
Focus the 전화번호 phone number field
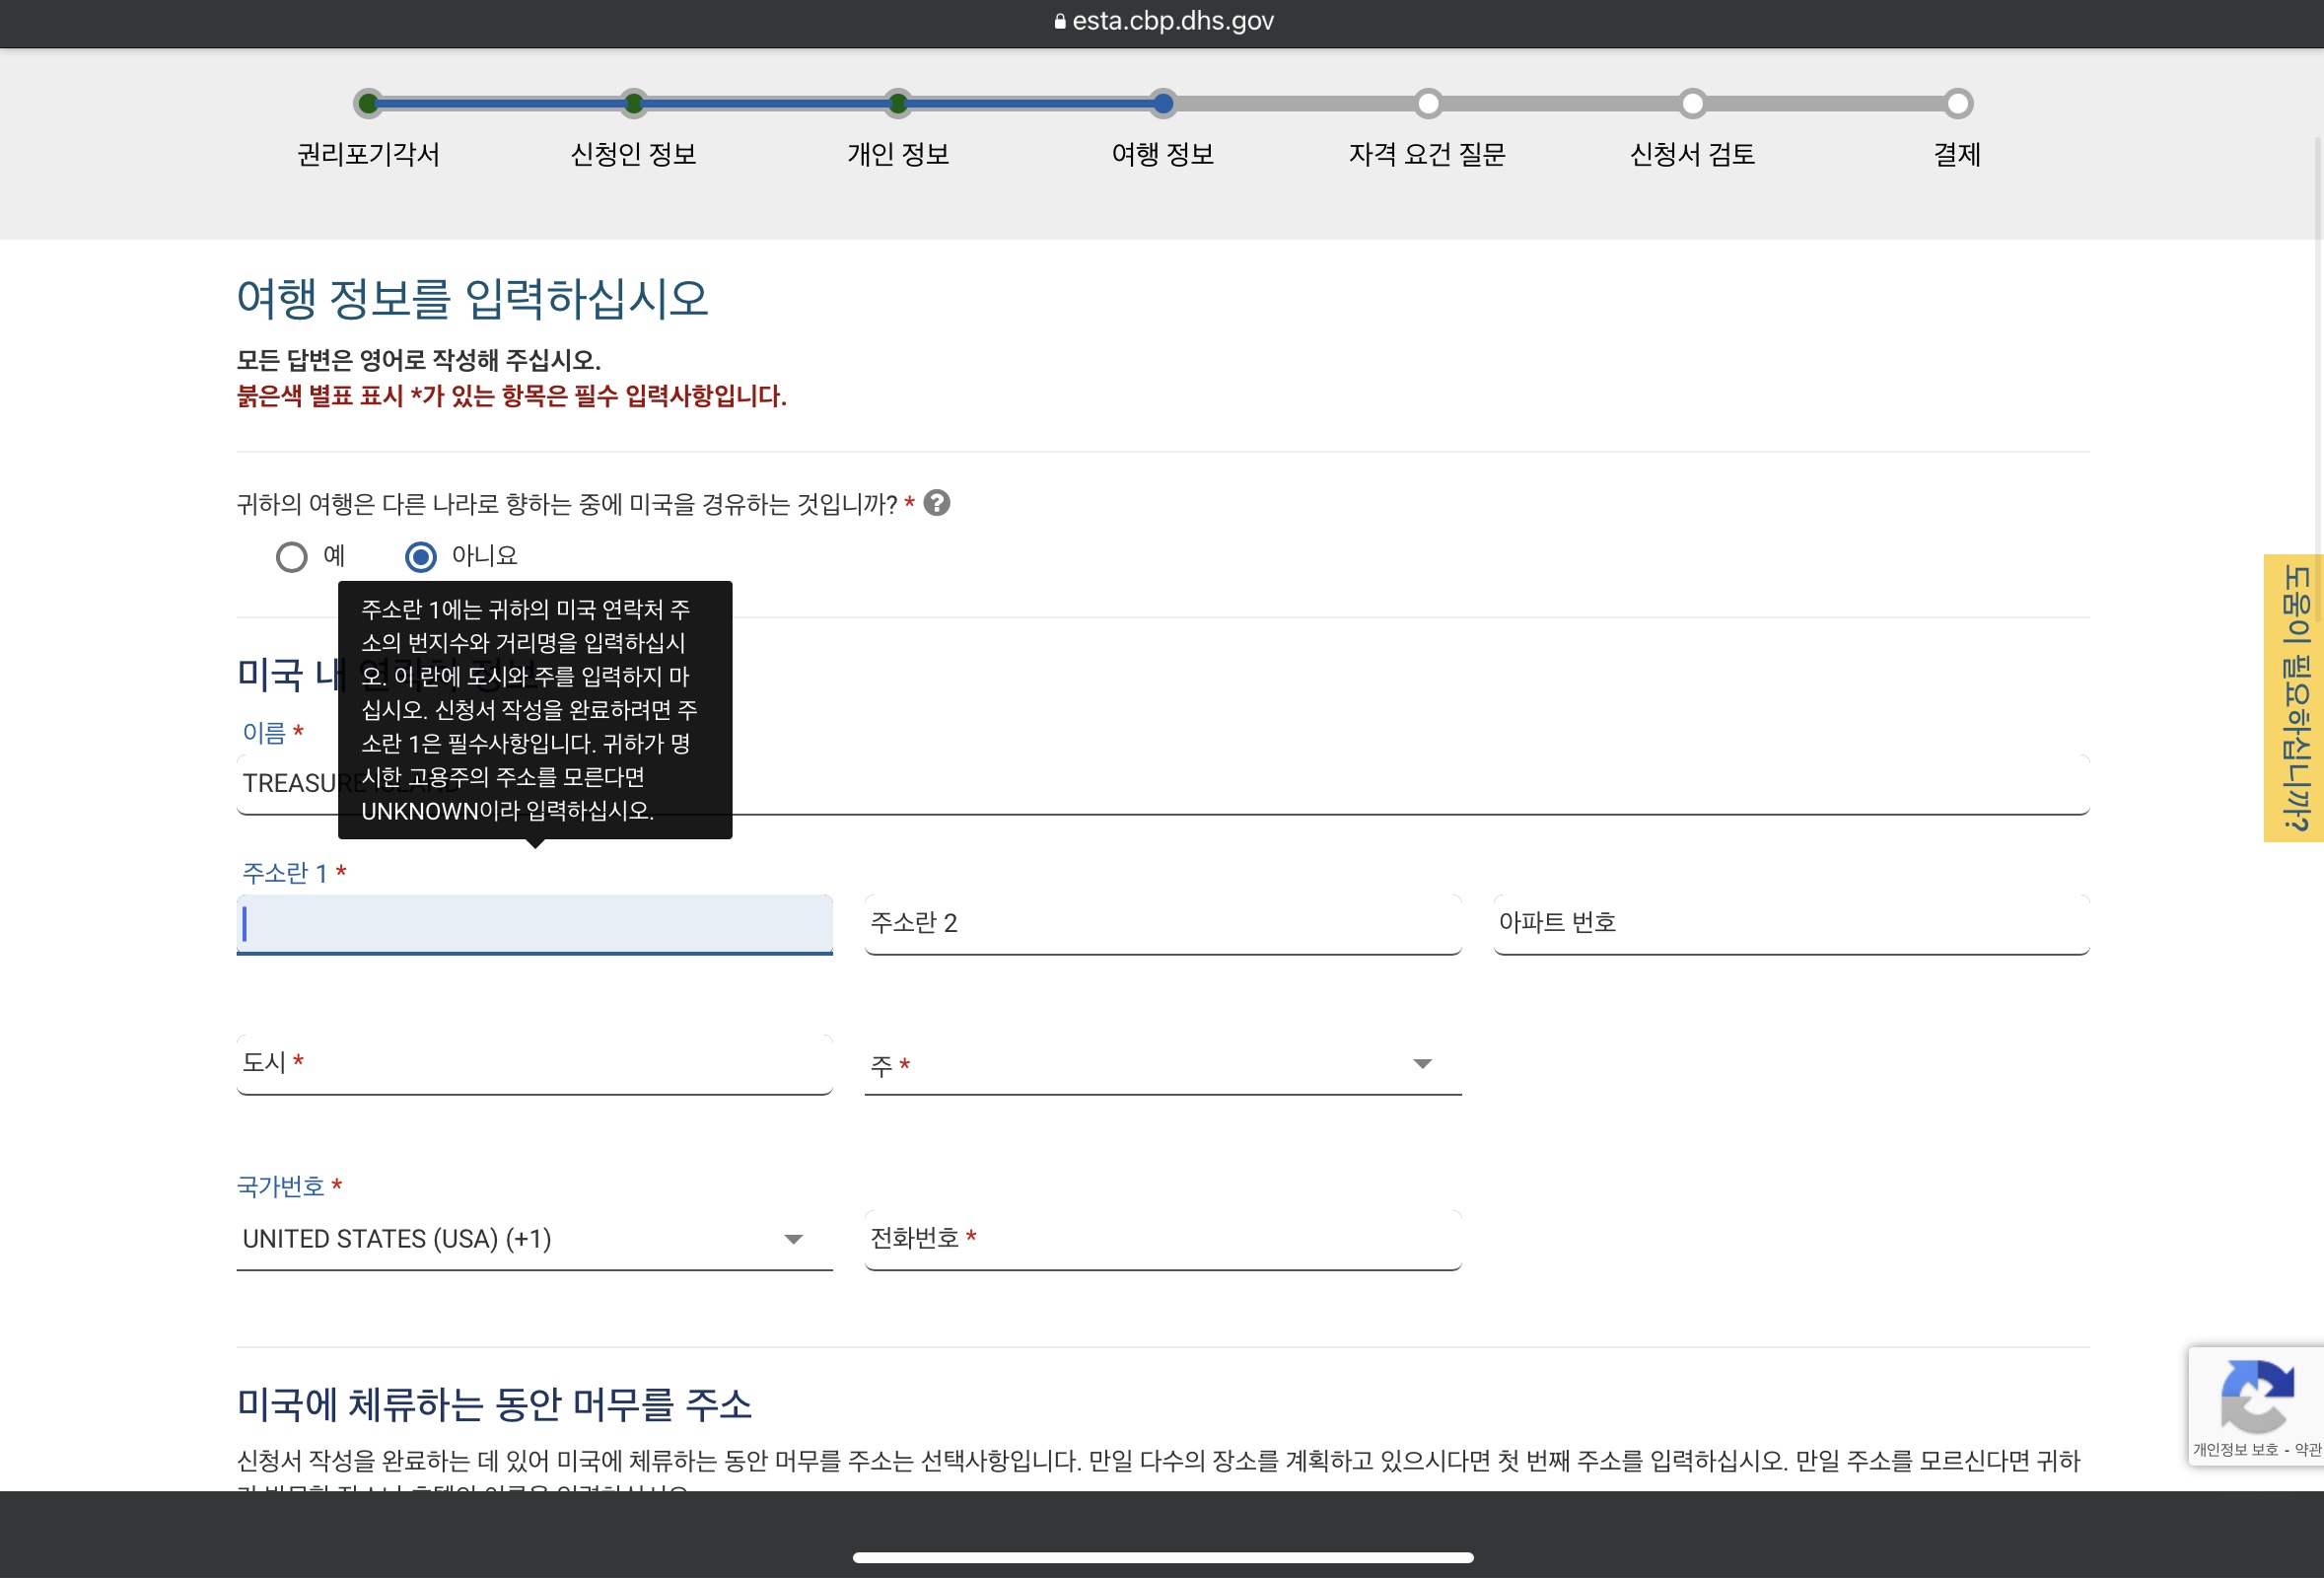pos(1162,1239)
